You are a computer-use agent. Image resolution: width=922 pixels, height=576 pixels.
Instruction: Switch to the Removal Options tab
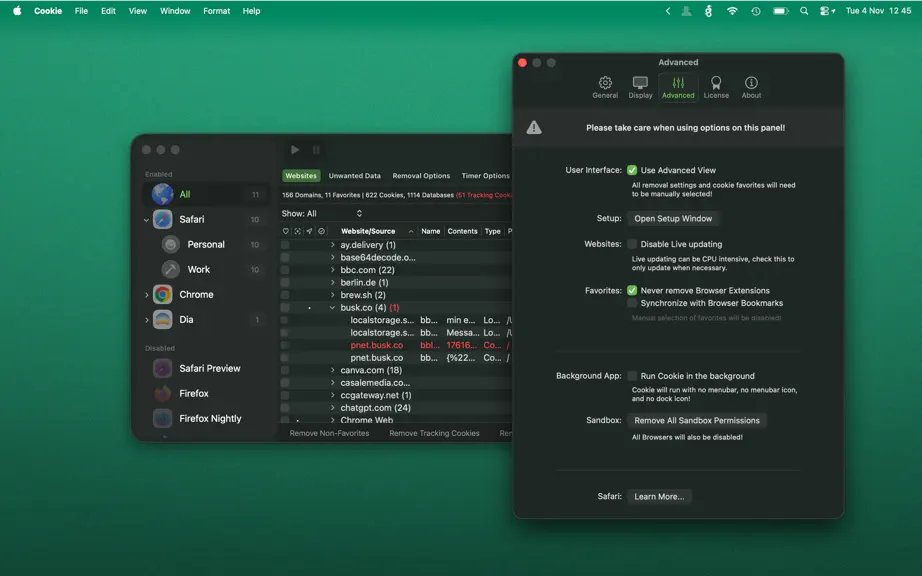(x=421, y=176)
